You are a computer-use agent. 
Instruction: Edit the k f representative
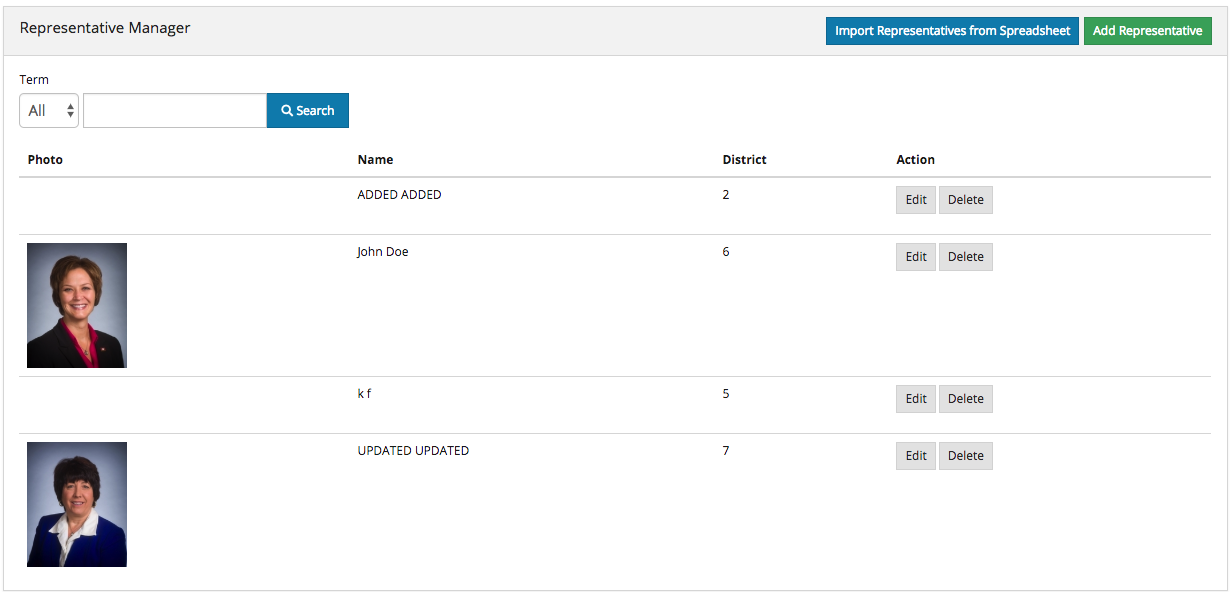tap(916, 399)
